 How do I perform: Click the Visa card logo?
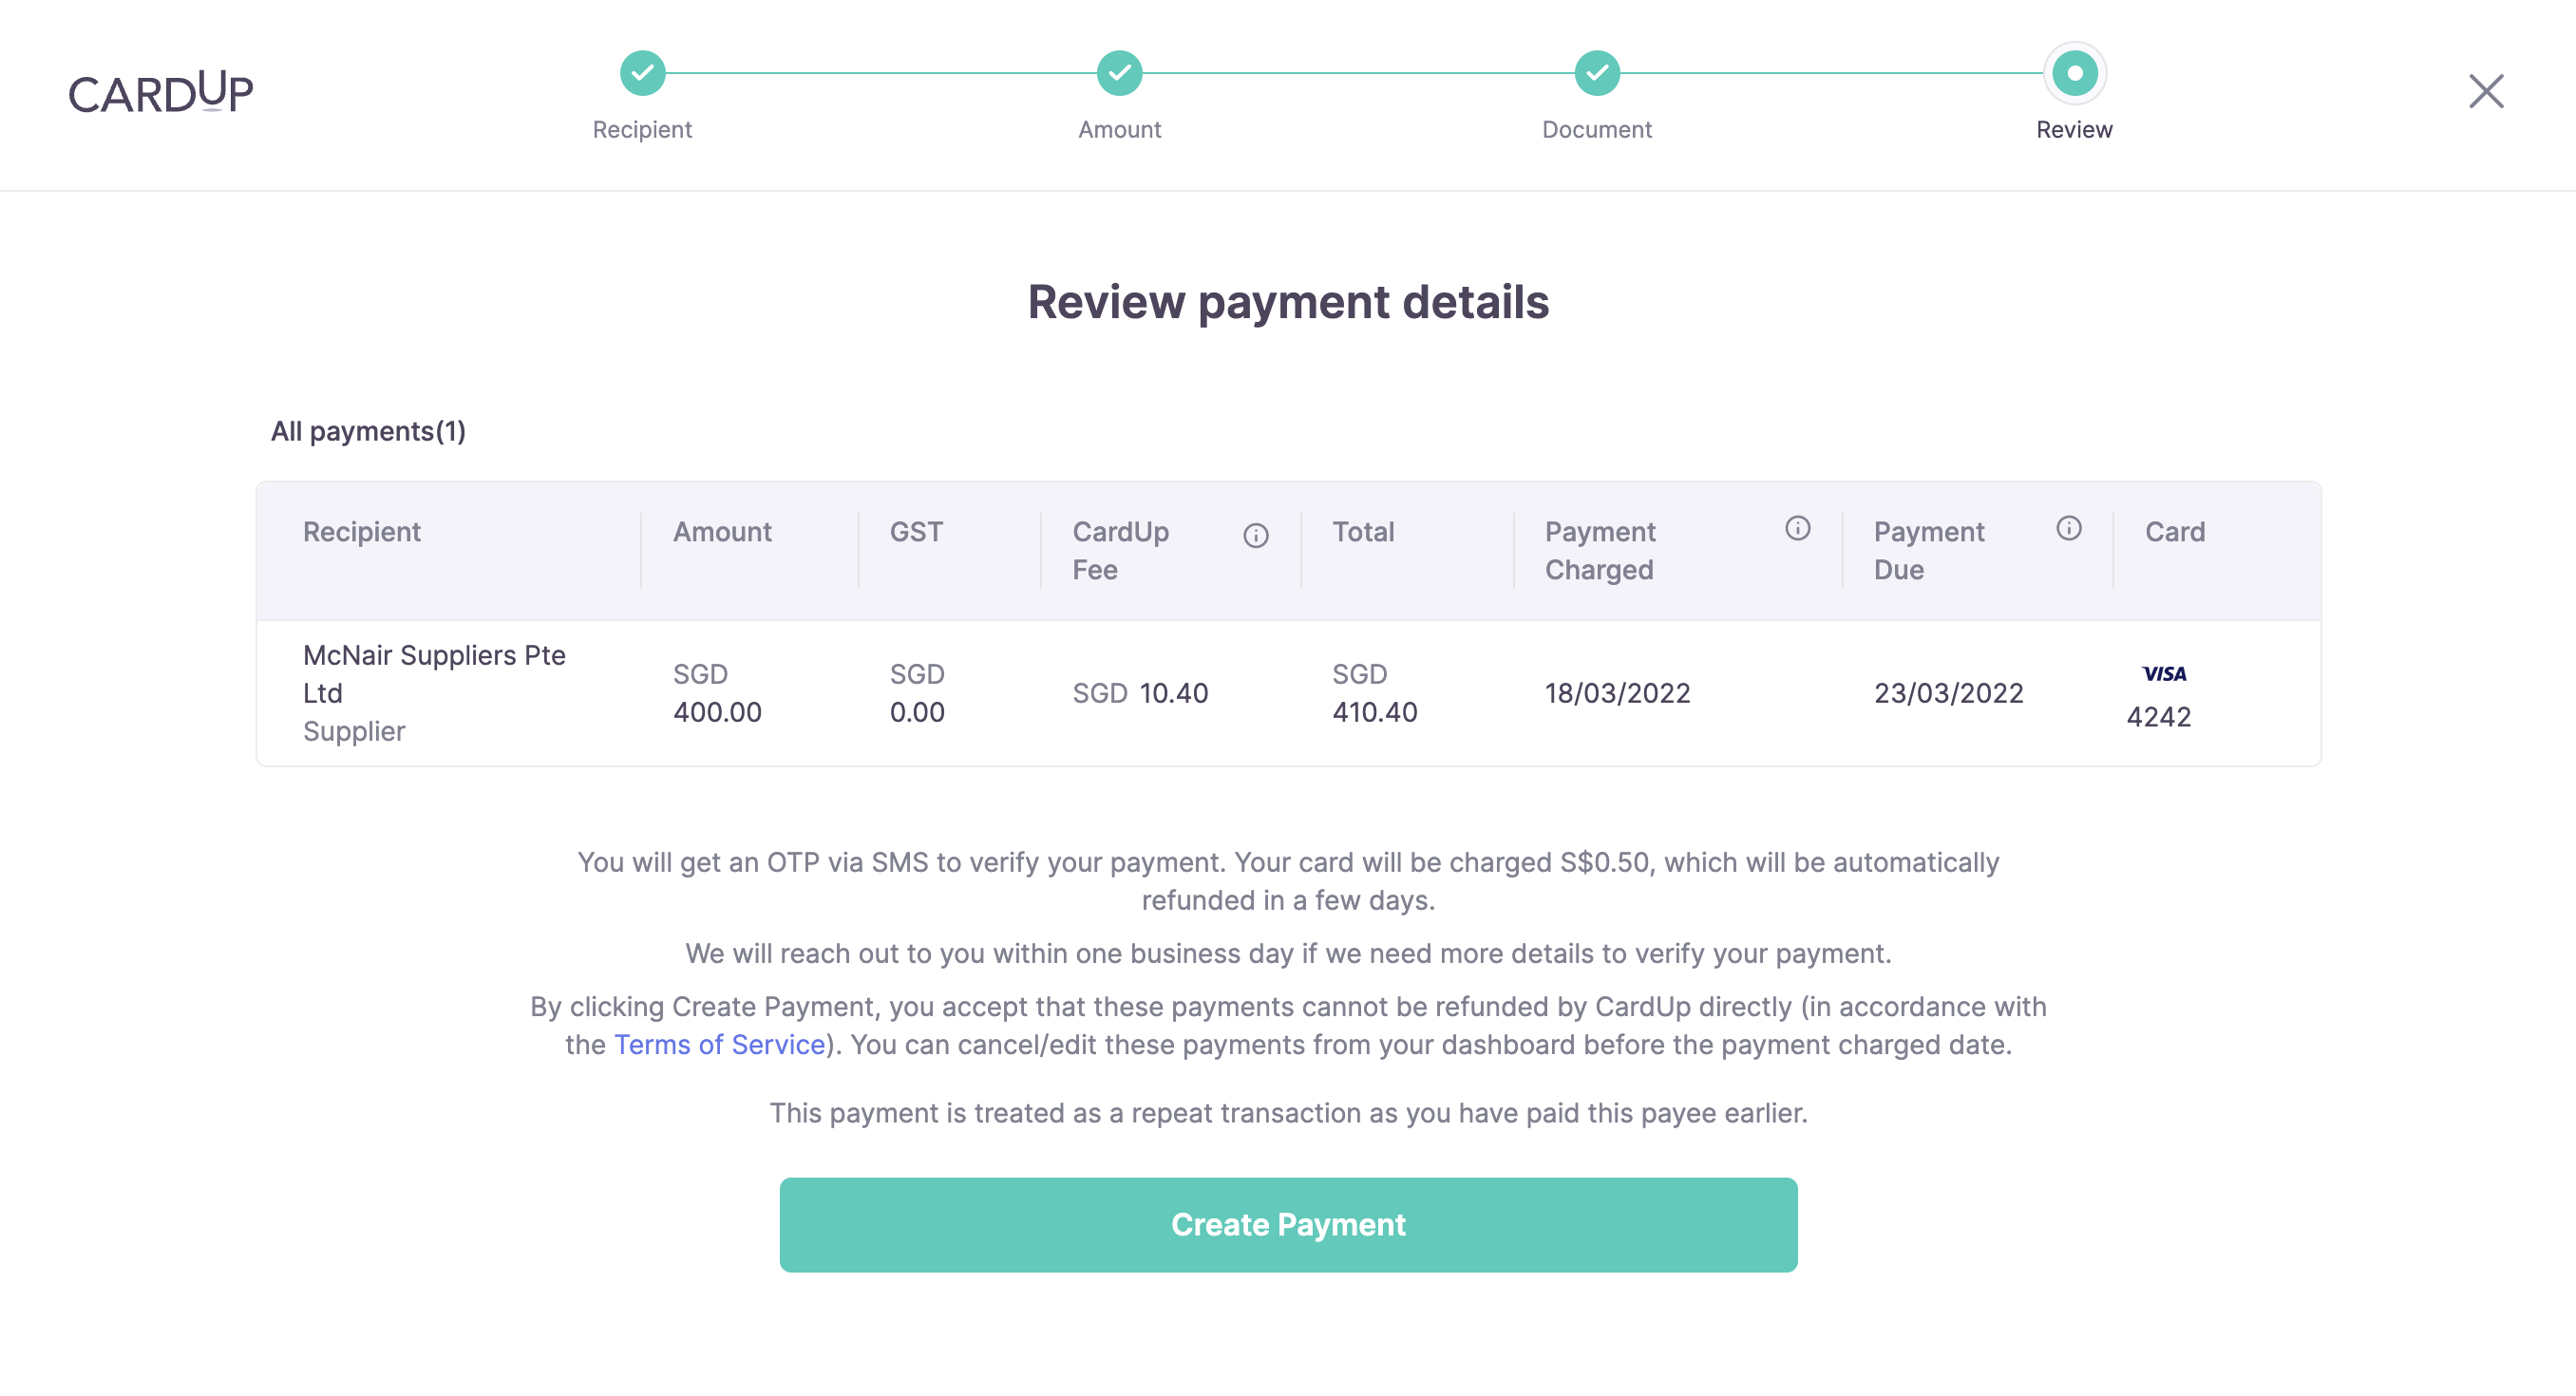pyautogui.click(x=2163, y=674)
